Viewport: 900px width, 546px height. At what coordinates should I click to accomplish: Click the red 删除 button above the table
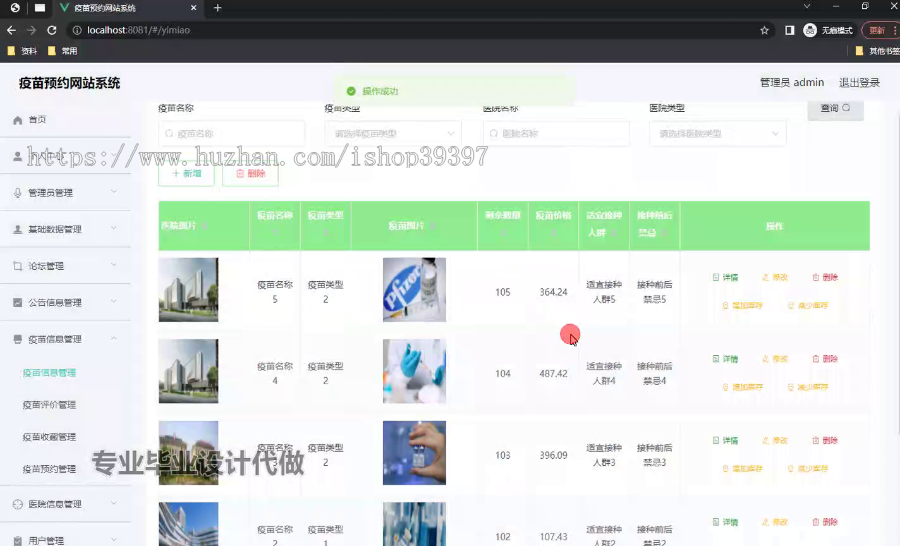tap(250, 173)
